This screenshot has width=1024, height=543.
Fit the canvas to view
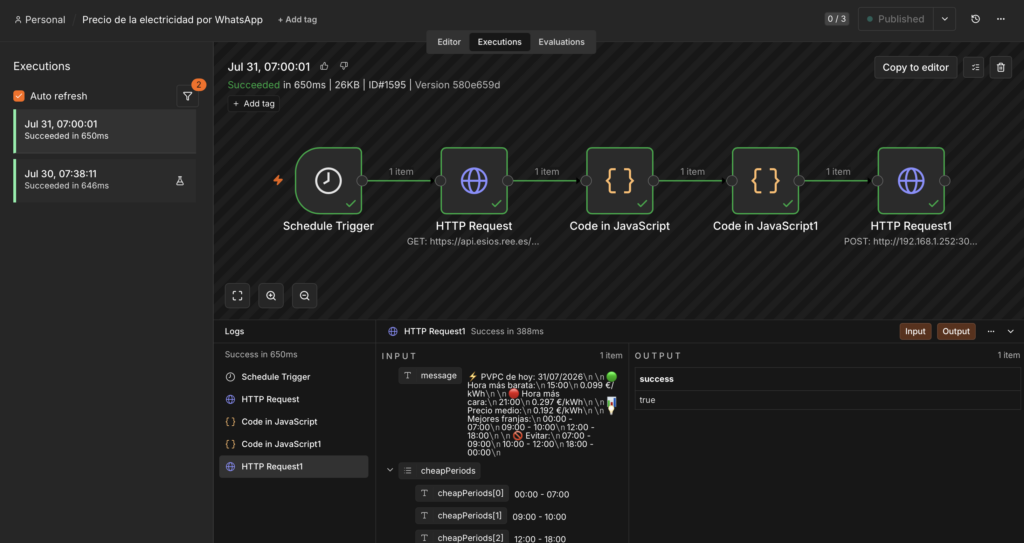click(238, 295)
